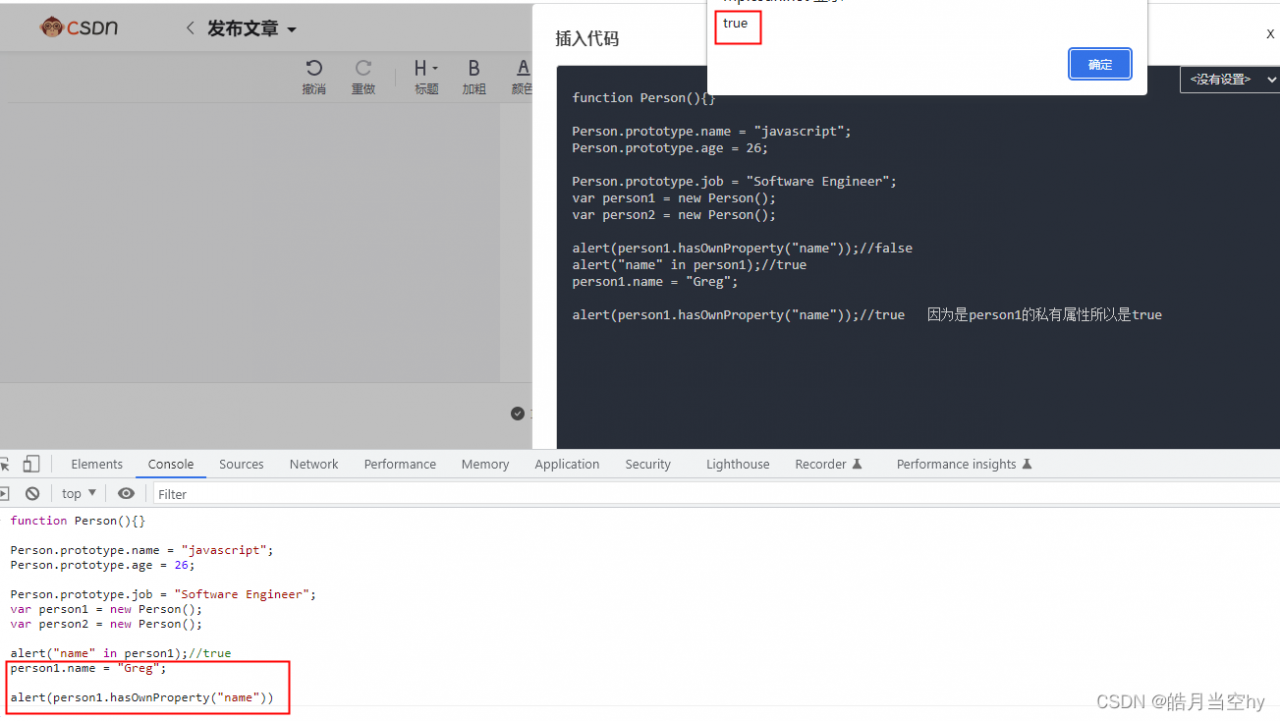Open the Performance insights tab

coord(964,464)
